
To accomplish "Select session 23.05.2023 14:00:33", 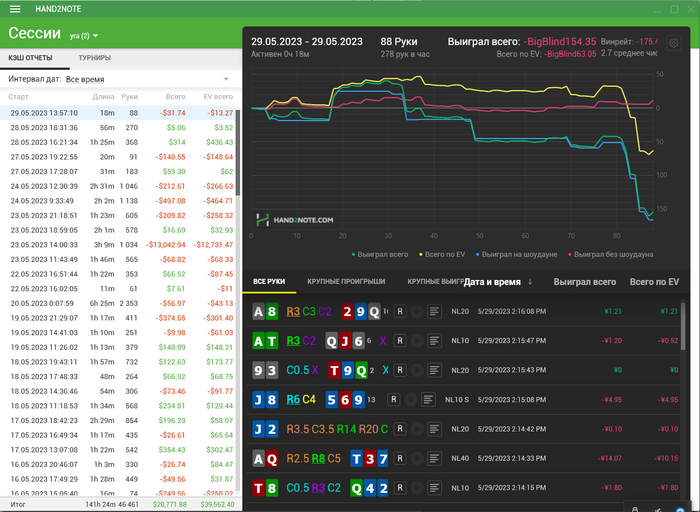I will (x=118, y=245).
